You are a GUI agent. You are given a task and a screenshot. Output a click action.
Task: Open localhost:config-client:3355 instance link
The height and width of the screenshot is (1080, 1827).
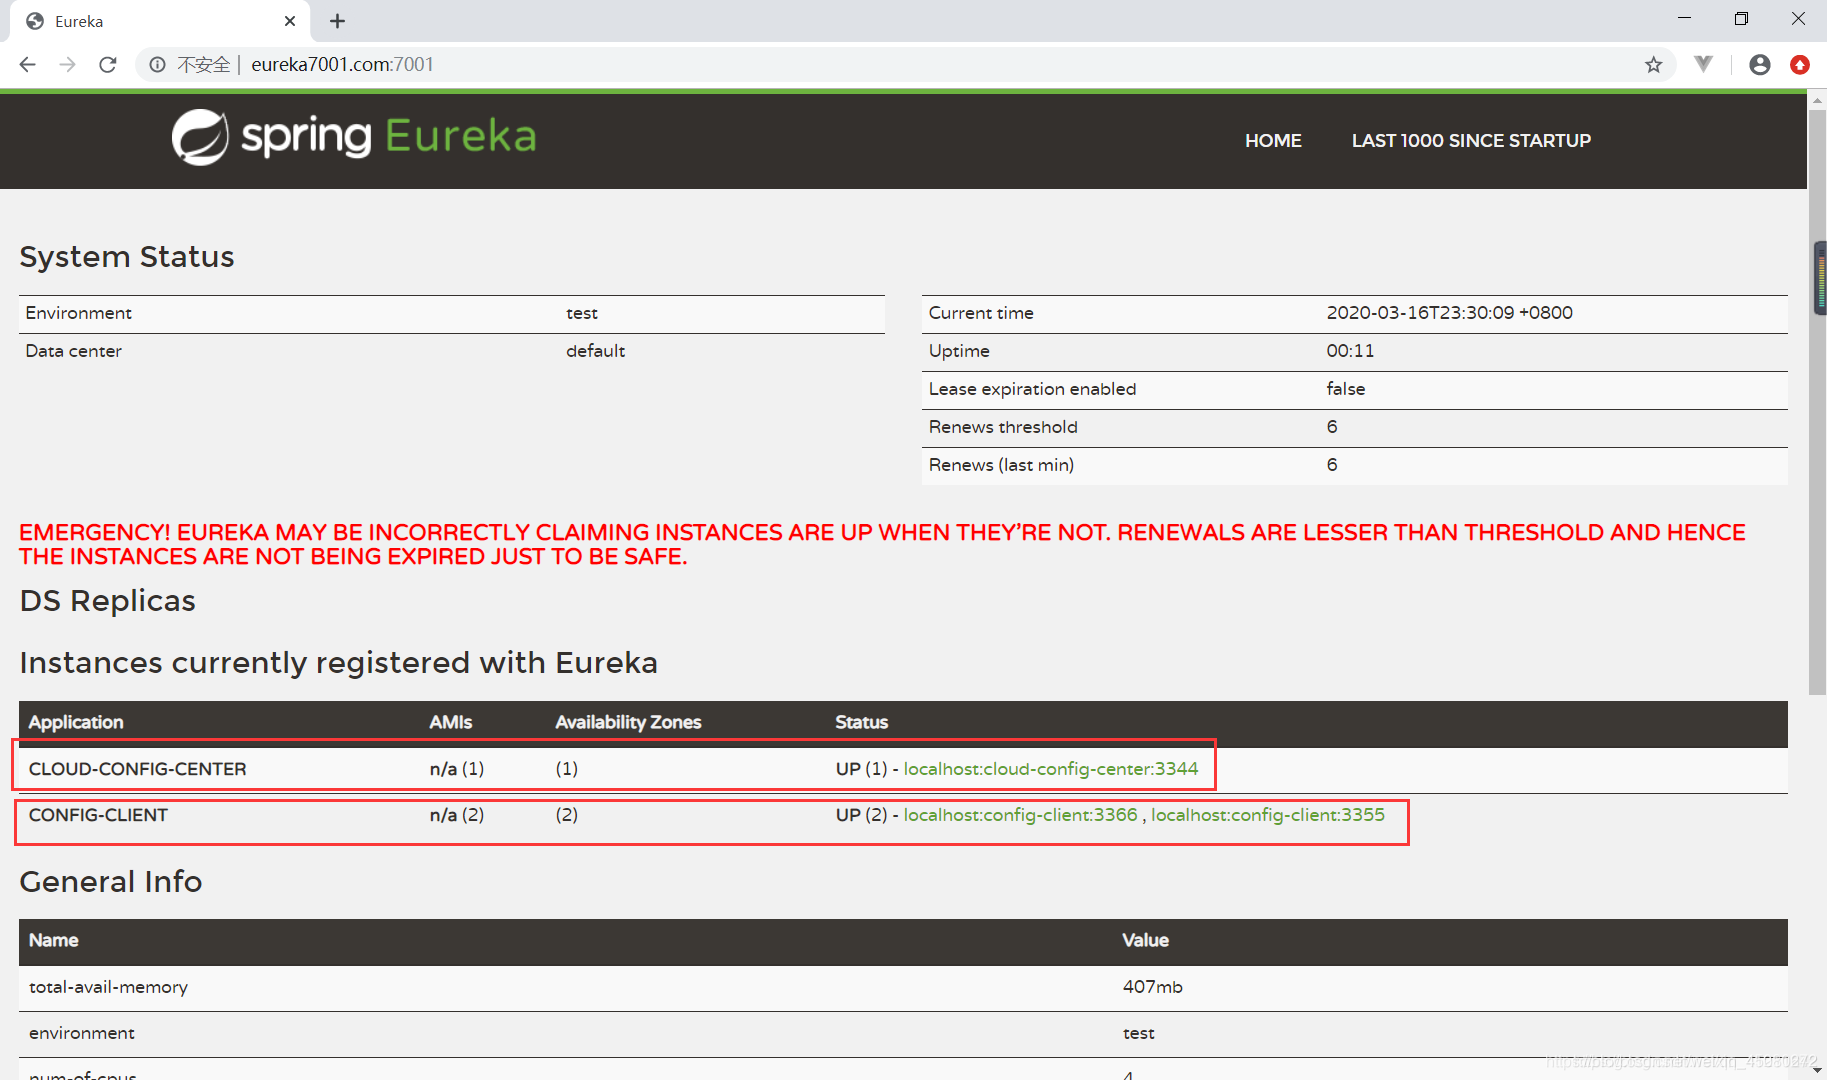click(x=1268, y=815)
